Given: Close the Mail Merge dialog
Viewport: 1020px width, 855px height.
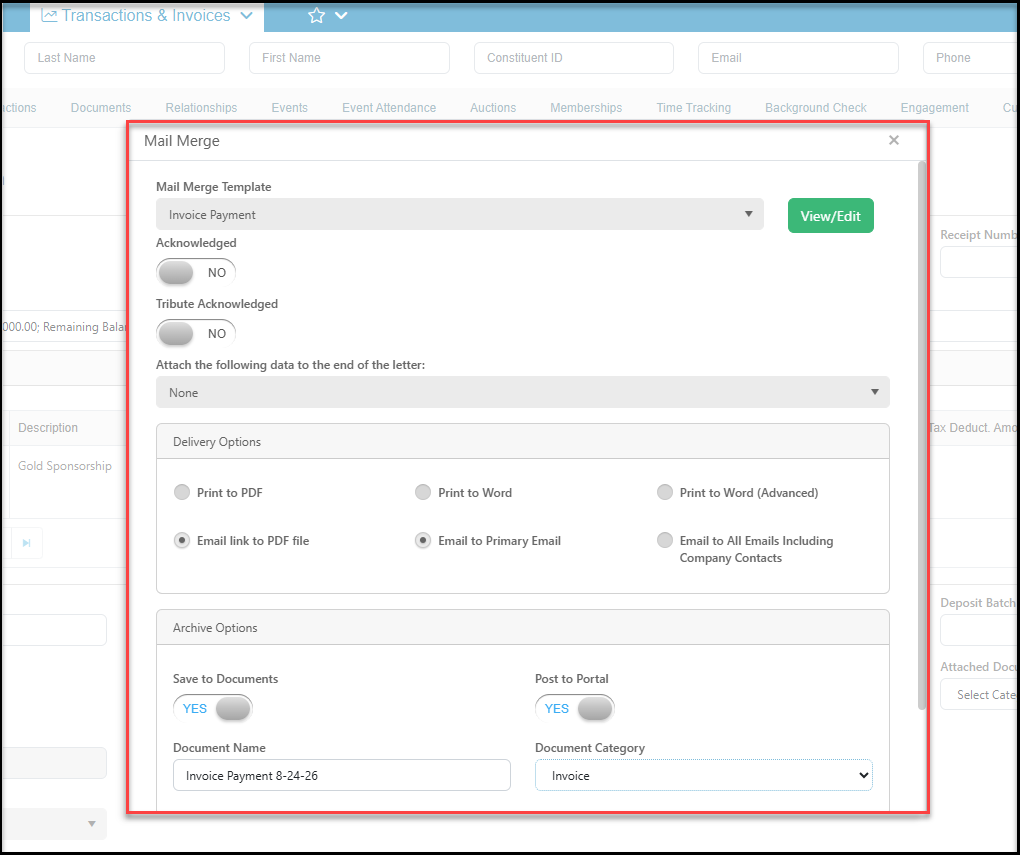Looking at the screenshot, I should tap(894, 140).
